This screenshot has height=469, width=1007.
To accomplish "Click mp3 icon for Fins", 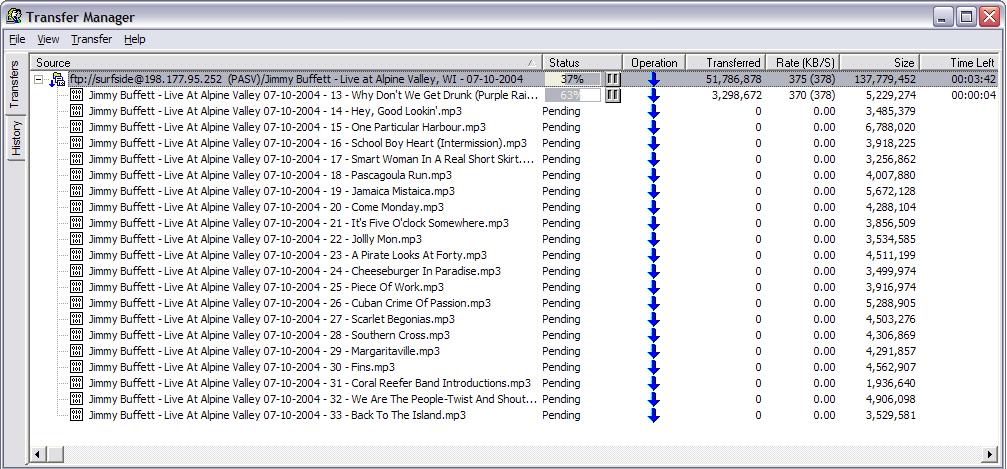I will point(76,367).
